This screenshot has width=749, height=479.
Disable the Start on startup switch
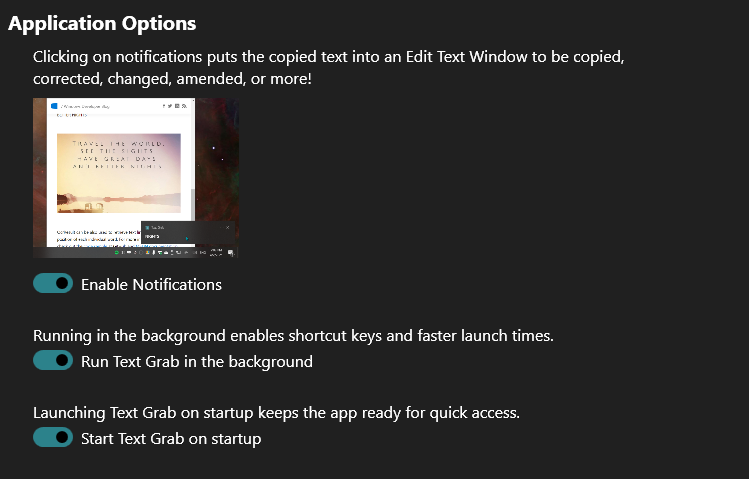click(53, 437)
